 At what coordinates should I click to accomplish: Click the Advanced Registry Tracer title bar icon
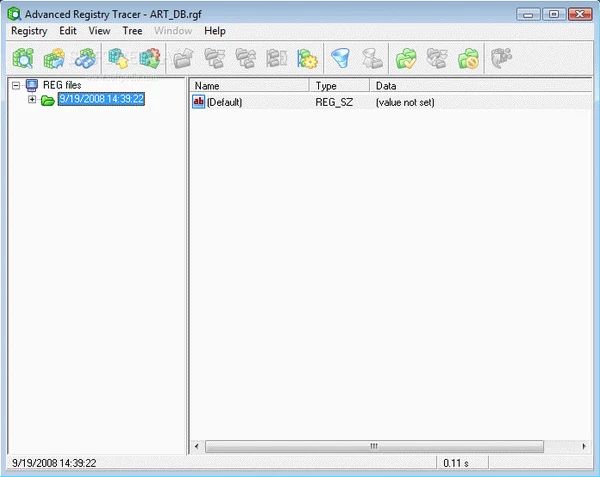(x=14, y=14)
